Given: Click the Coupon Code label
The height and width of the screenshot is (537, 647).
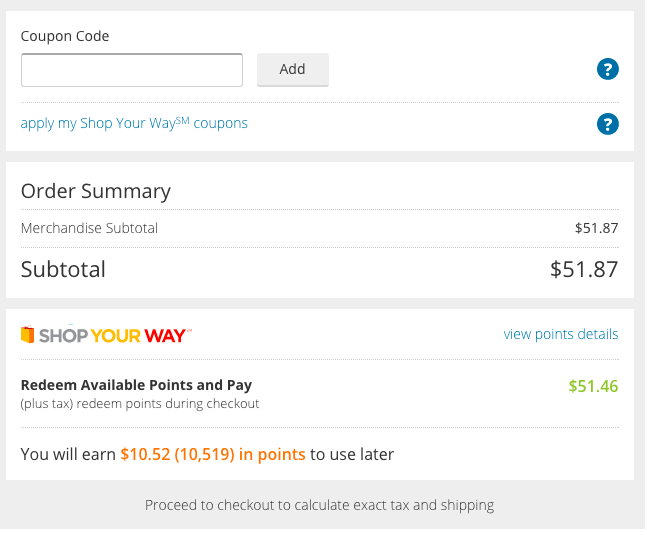Looking at the screenshot, I should tap(65, 36).
